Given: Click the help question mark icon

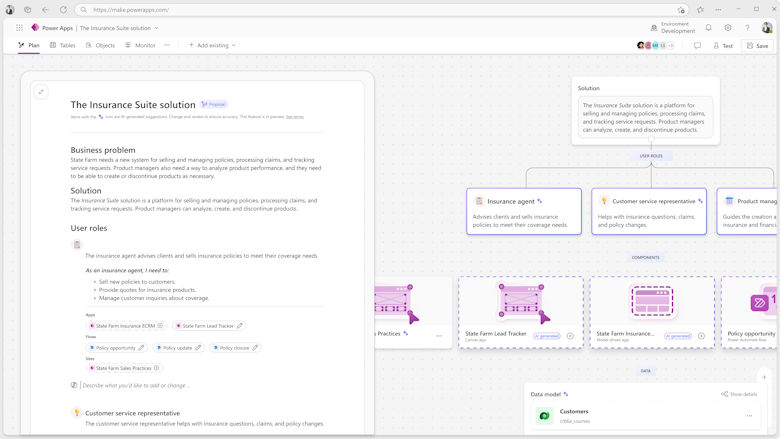Looking at the screenshot, I should click(747, 28).
